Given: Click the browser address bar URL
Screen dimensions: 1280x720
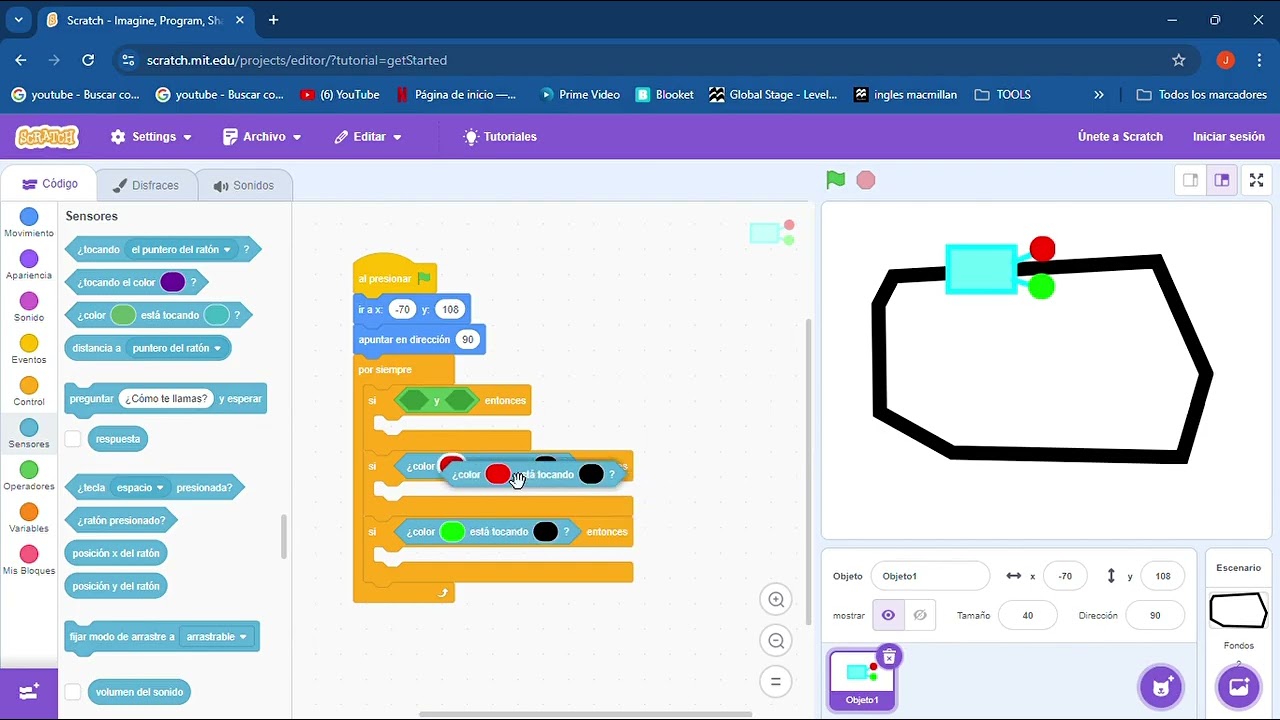Looking at the screenshot, I should tap(297, 60).
